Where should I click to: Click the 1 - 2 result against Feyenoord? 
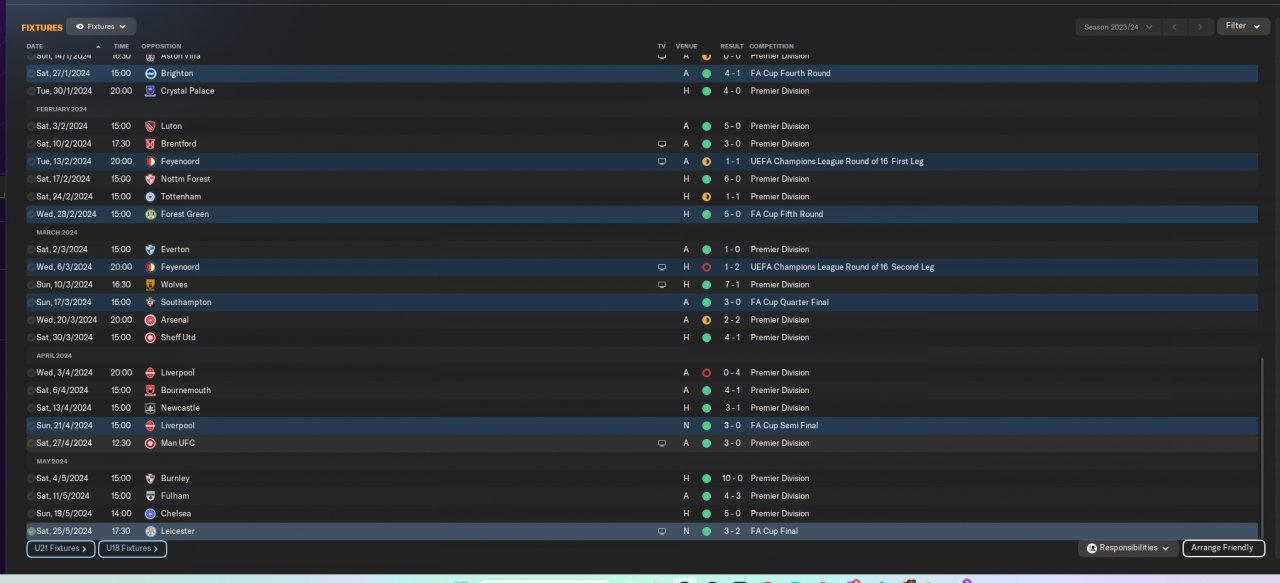click(732, 267)
